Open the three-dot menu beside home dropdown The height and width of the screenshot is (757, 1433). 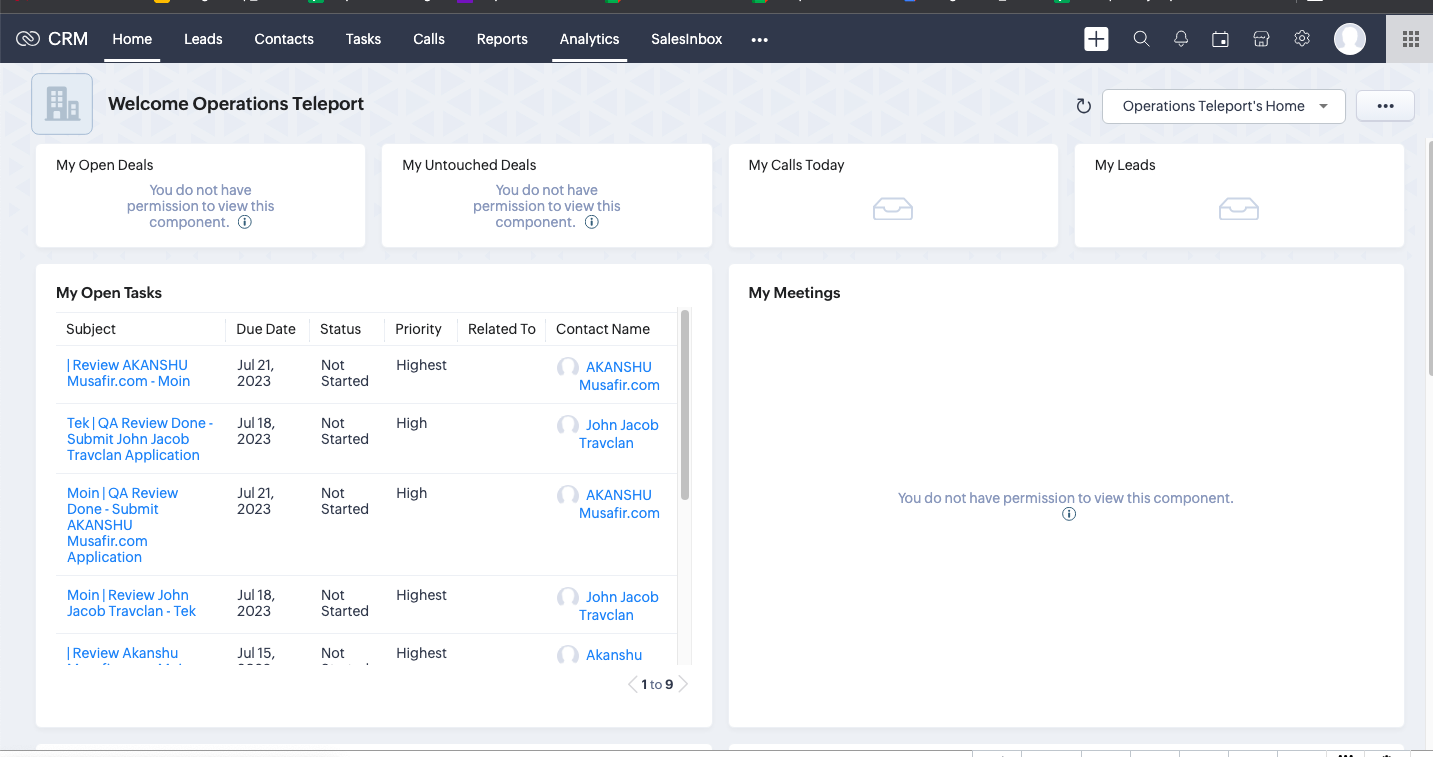[x=1385, y=106]
